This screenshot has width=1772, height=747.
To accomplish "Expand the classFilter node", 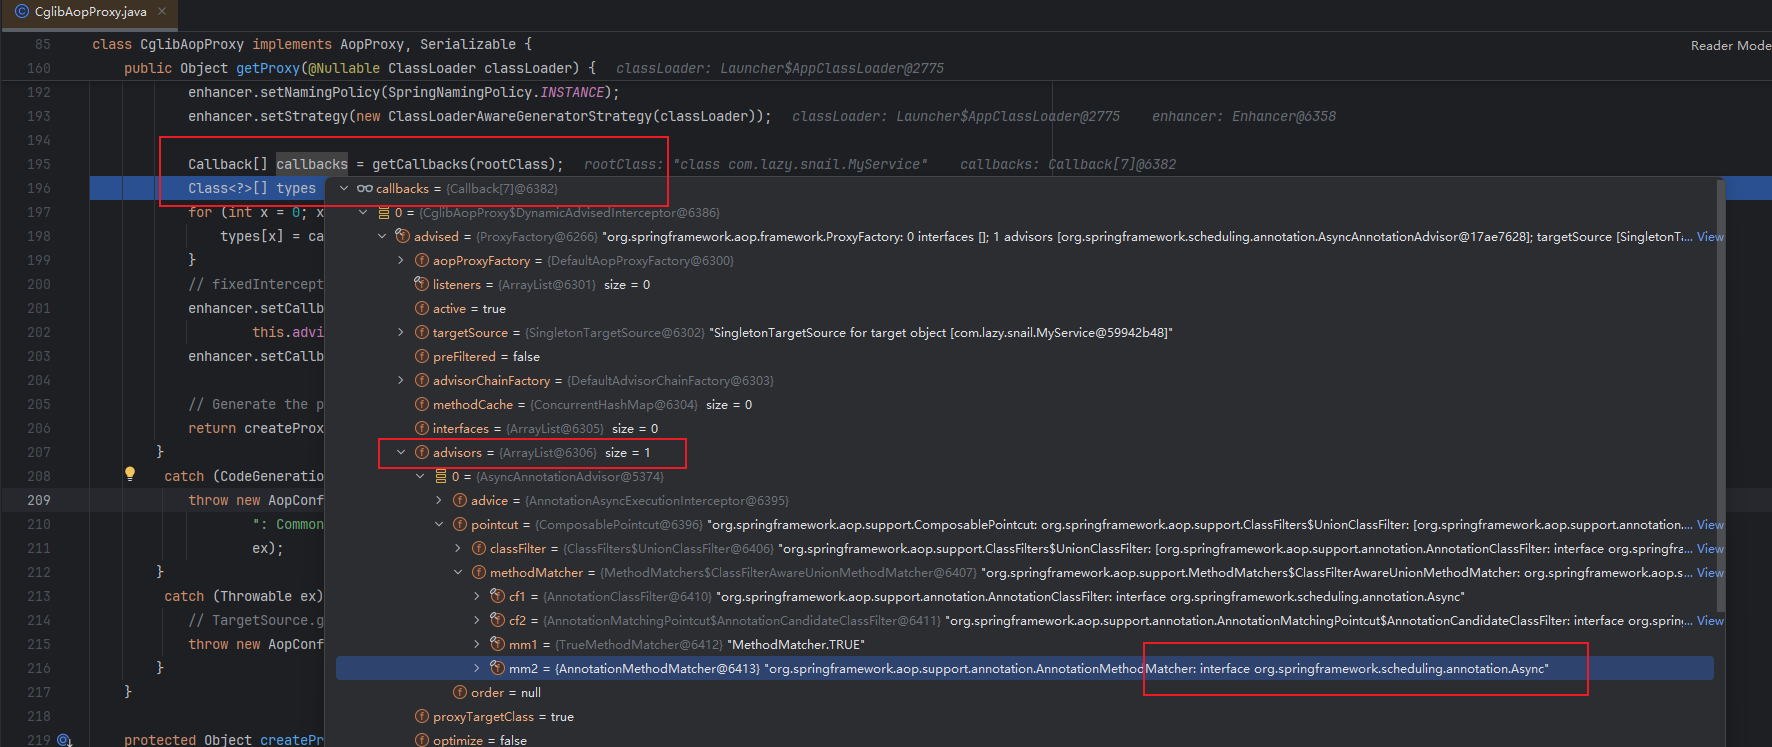I will pos(458,548).
